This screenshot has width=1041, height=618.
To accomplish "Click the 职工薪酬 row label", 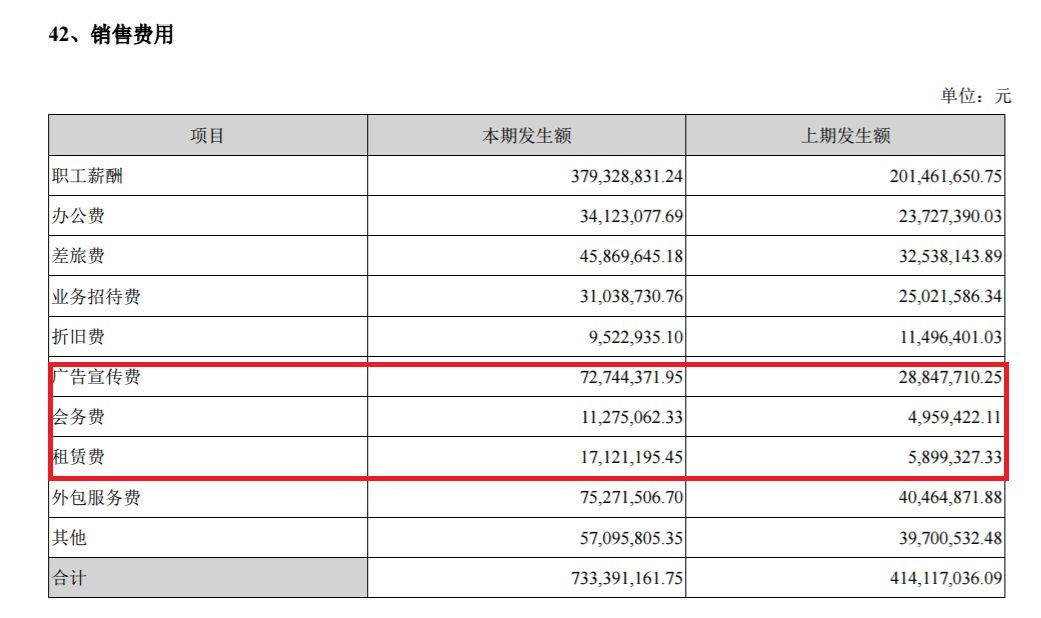I will (87, 176).
